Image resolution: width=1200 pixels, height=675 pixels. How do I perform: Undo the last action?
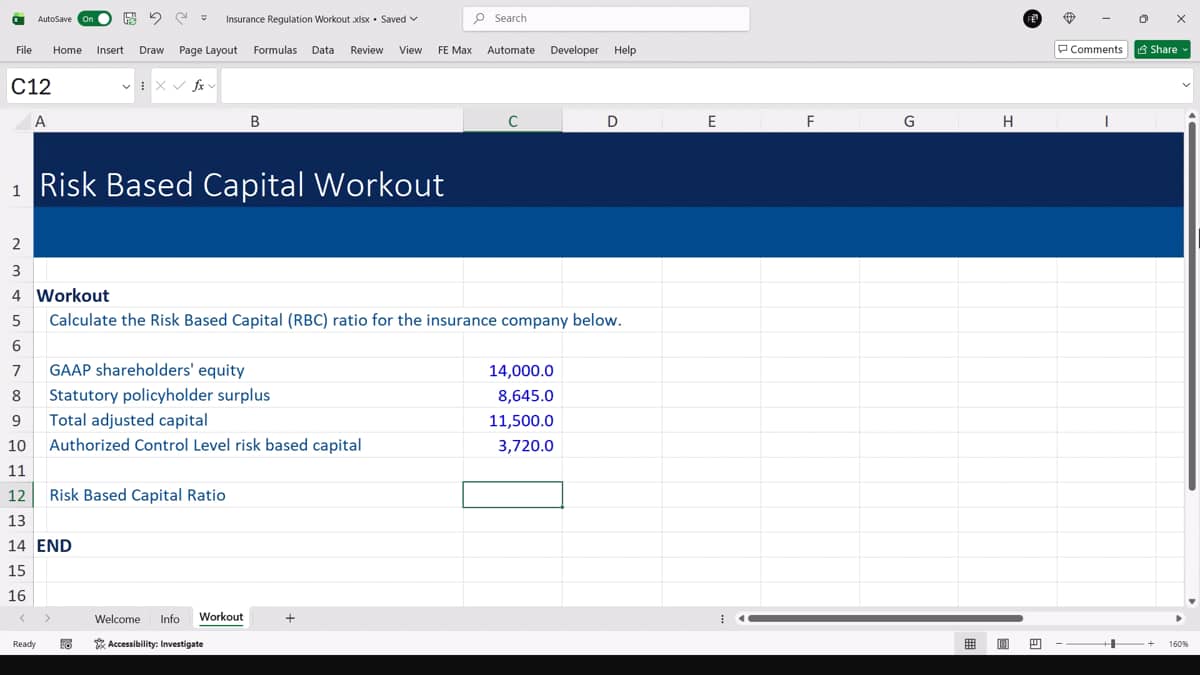pos(155,18)
